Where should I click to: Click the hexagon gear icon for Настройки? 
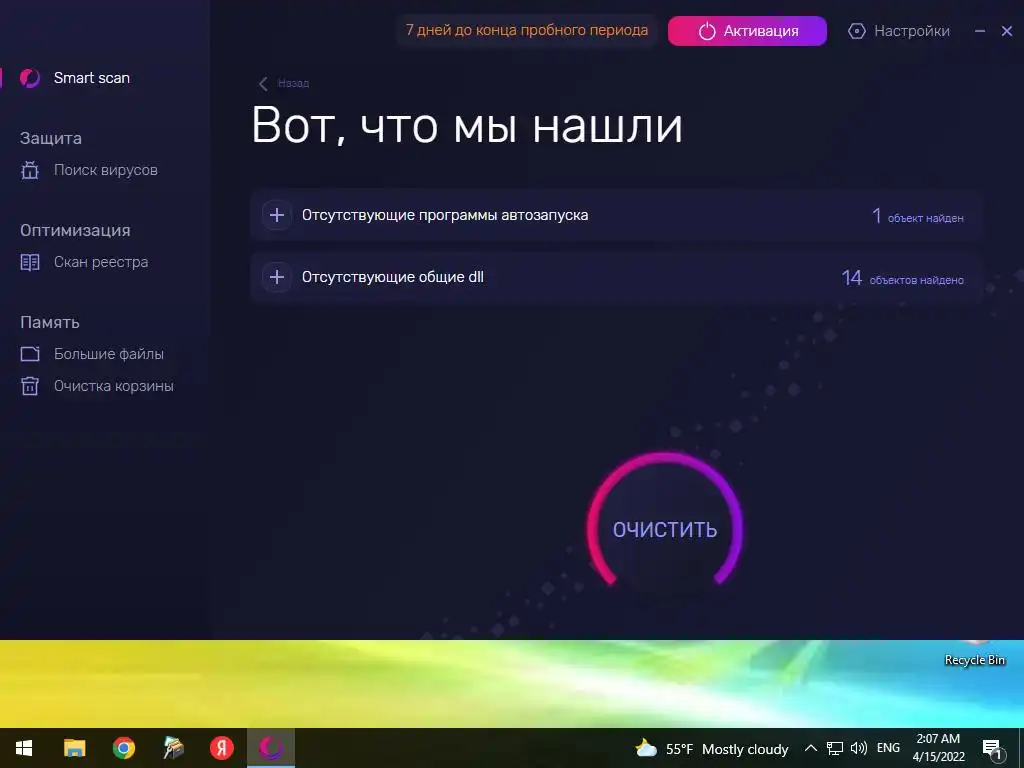[856, 31]
